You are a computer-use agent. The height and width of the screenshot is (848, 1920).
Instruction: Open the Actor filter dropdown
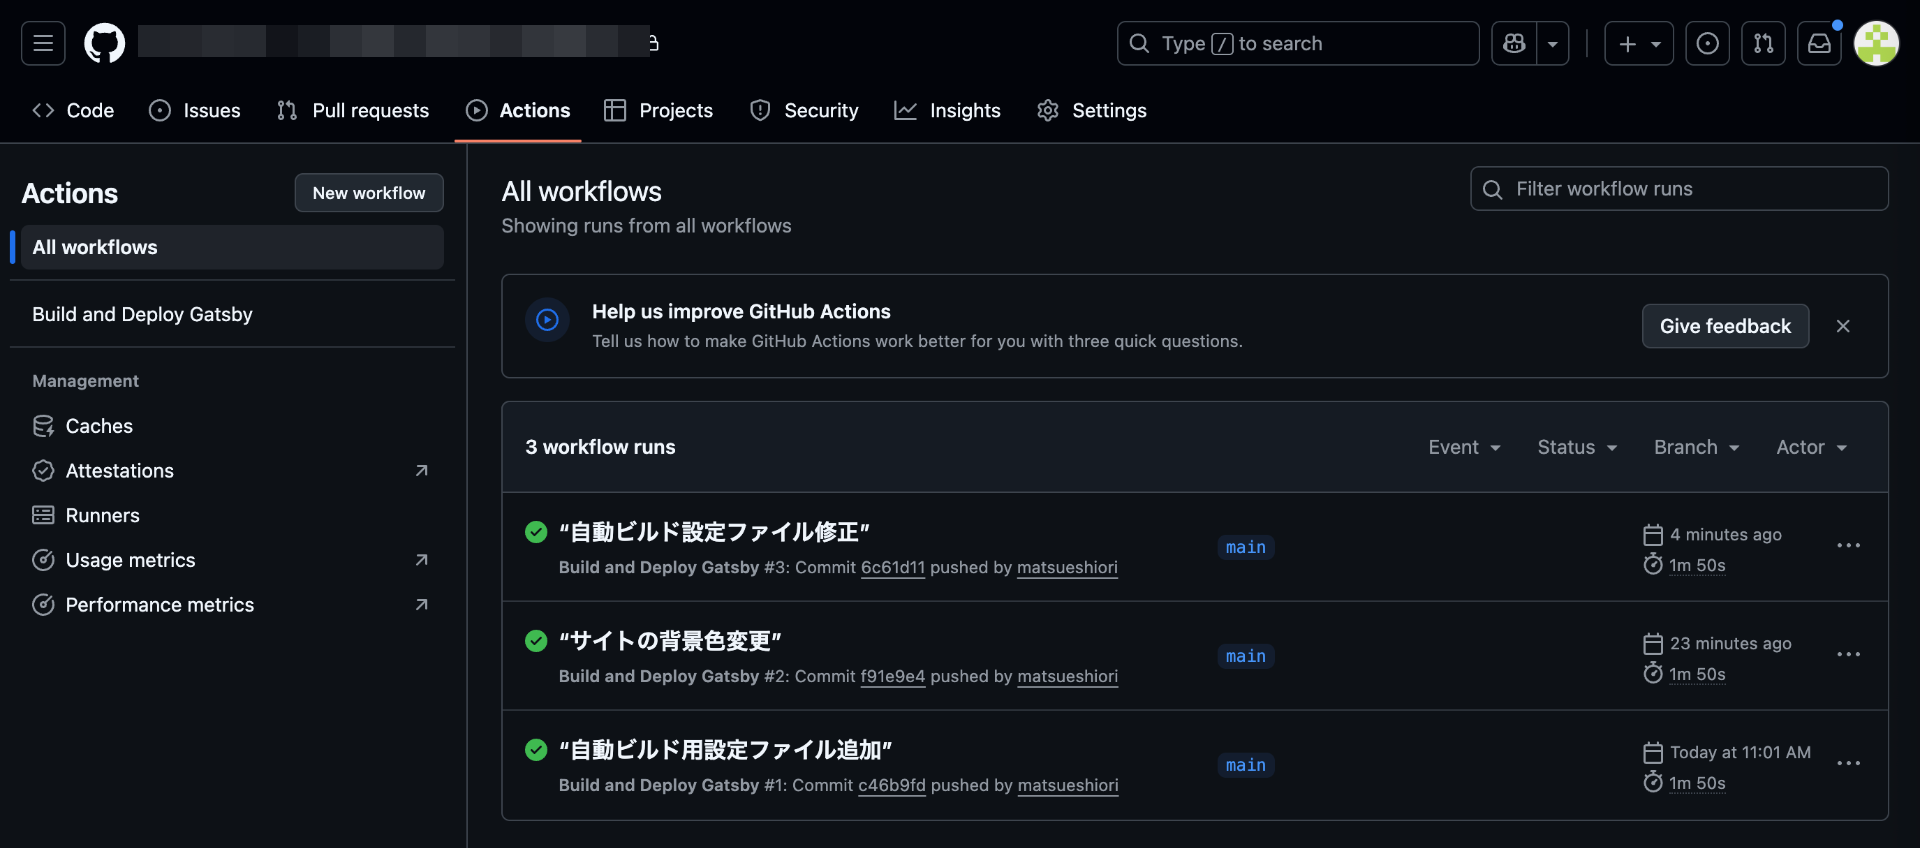coord(1812,447)
